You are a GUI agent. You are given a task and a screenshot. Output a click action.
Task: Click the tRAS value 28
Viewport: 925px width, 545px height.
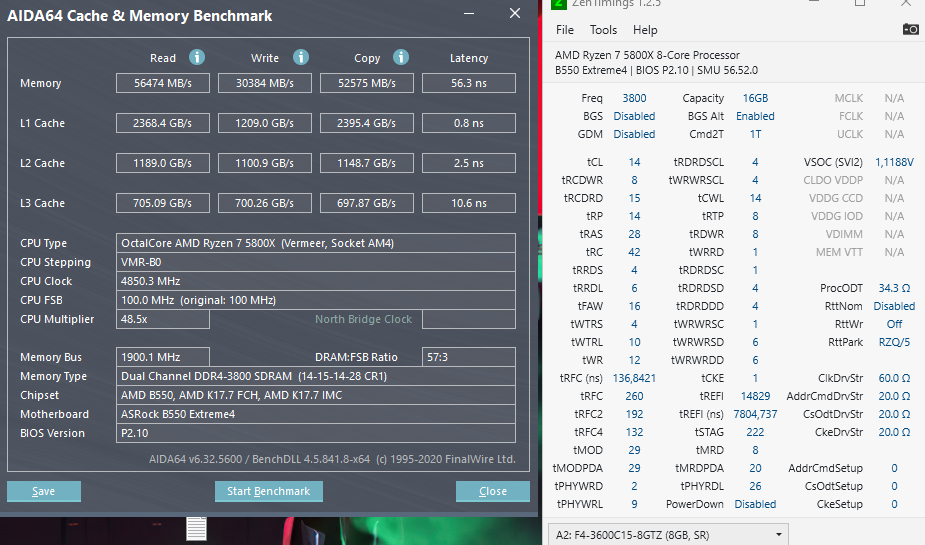tap(634, 234)
